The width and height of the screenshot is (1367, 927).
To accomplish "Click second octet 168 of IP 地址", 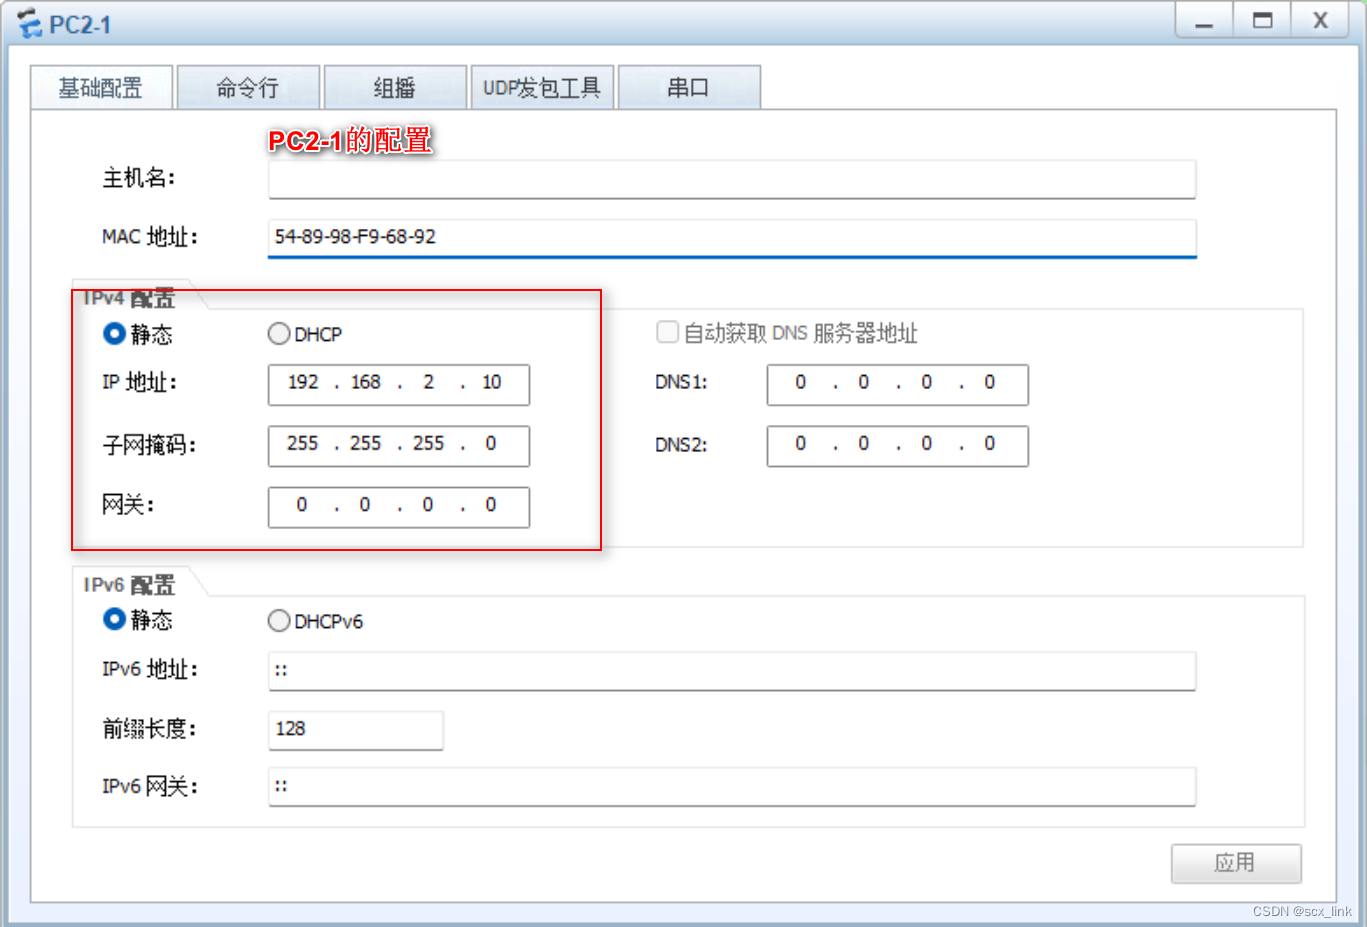I will 366,383.
